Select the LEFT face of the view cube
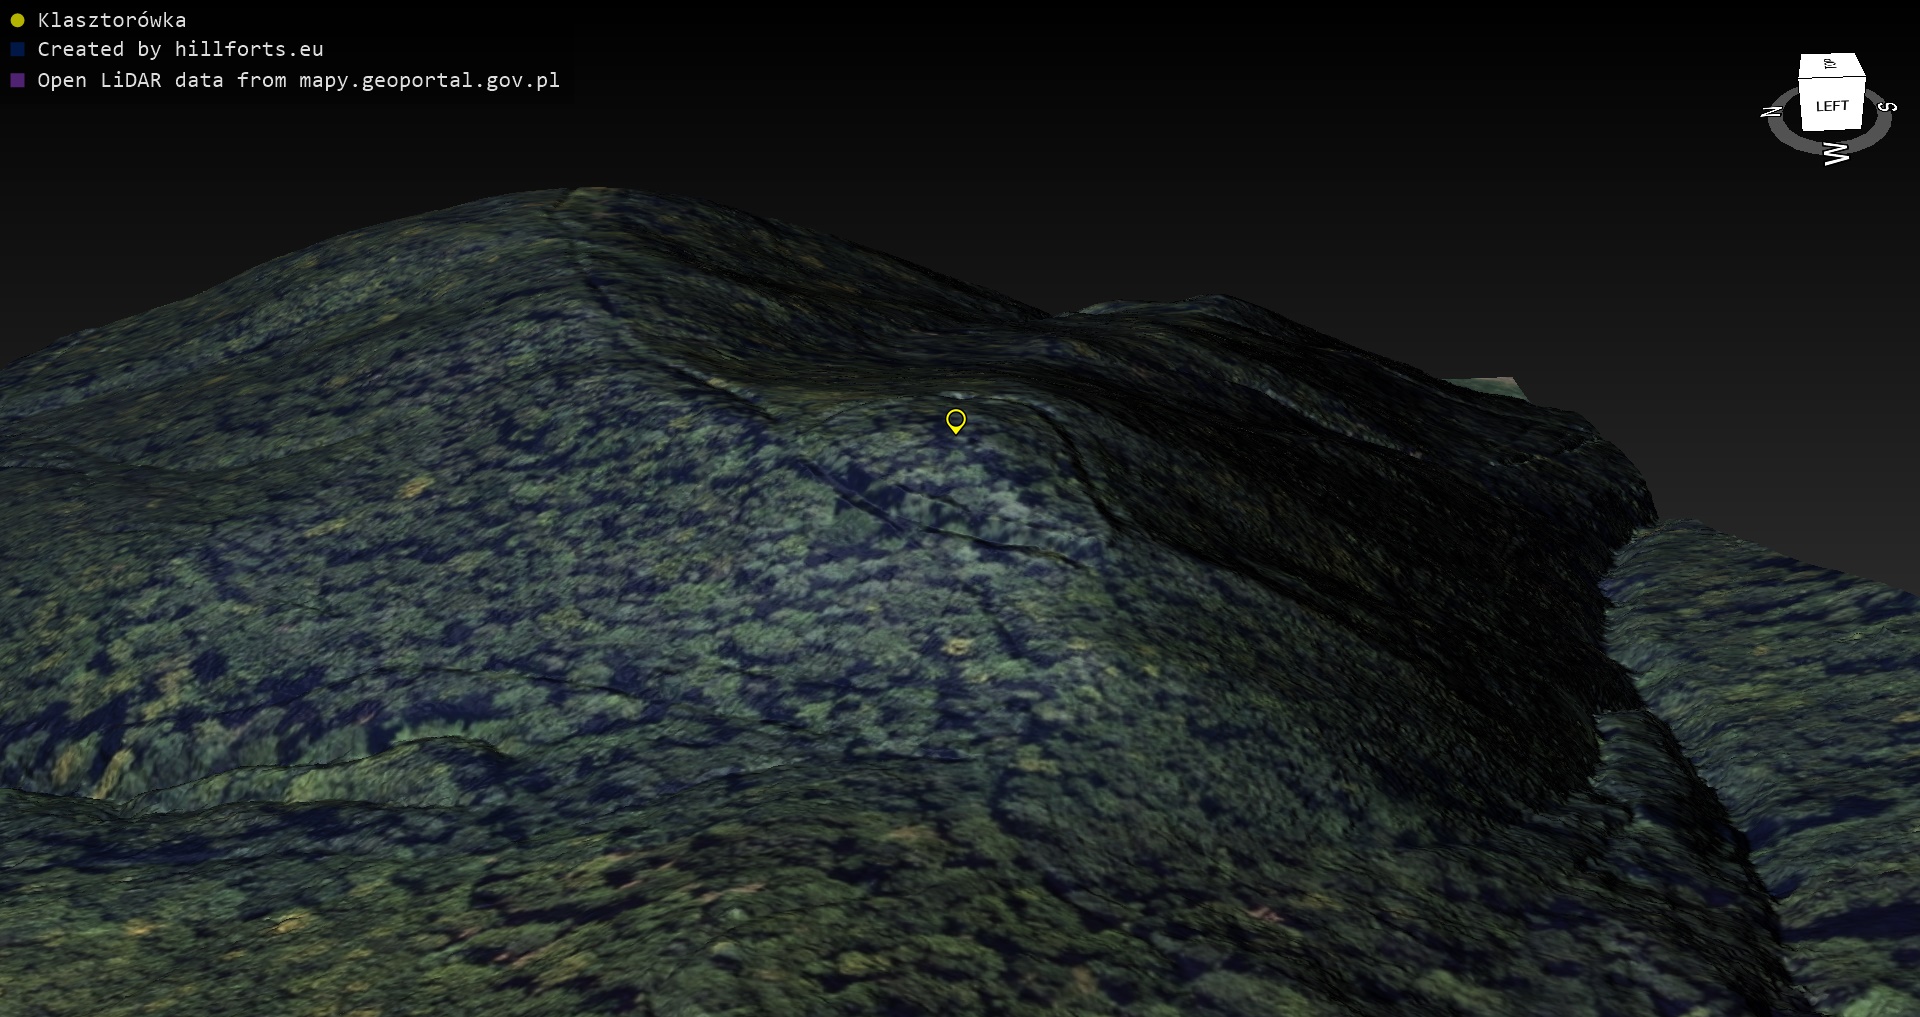Viewport: 1920px width, 1017px height. click(x=1831, y=107)
